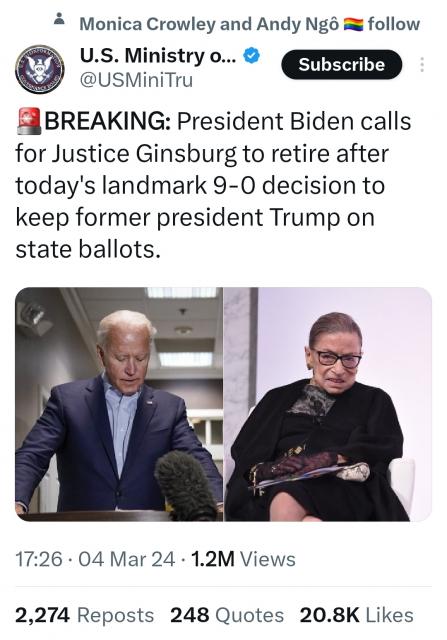Click the microphone in the left photo
The height and width of the screenshot is (640, 447).
(187, 486)
